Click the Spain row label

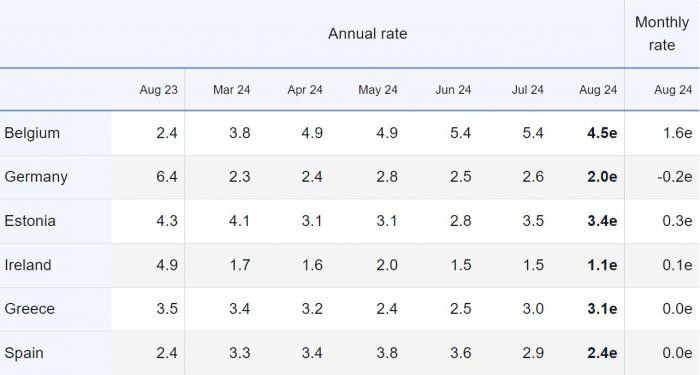[24, 353]
